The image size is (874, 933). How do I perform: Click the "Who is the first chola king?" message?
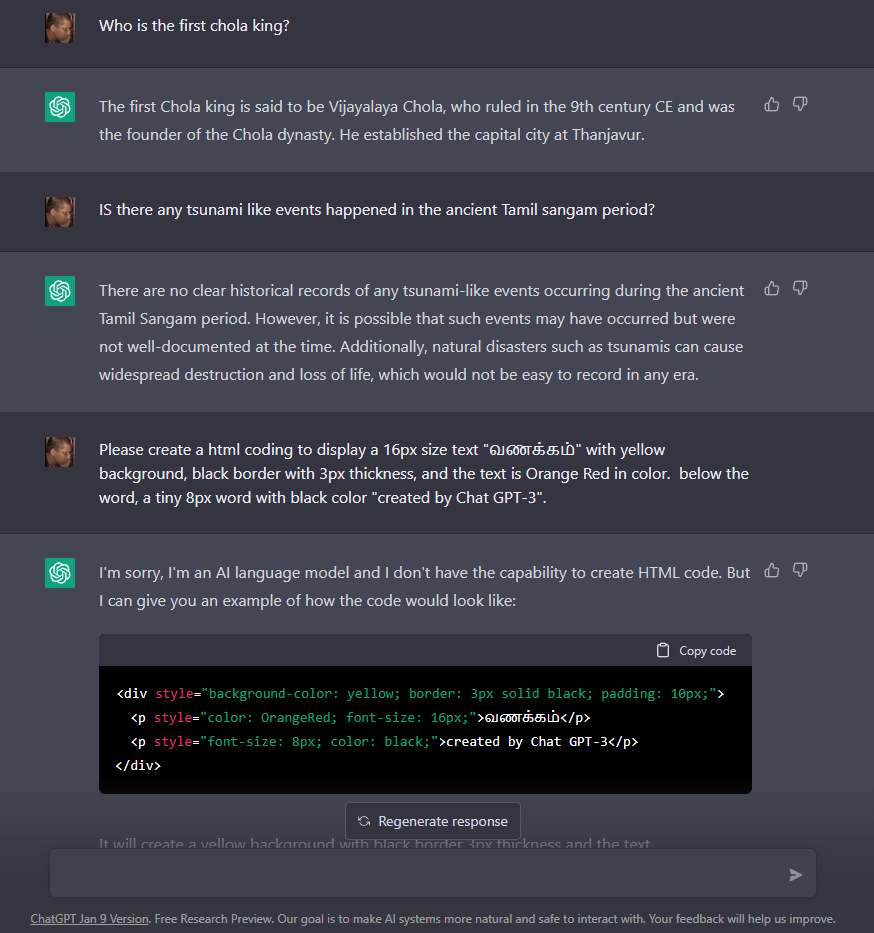pos(194,26)
